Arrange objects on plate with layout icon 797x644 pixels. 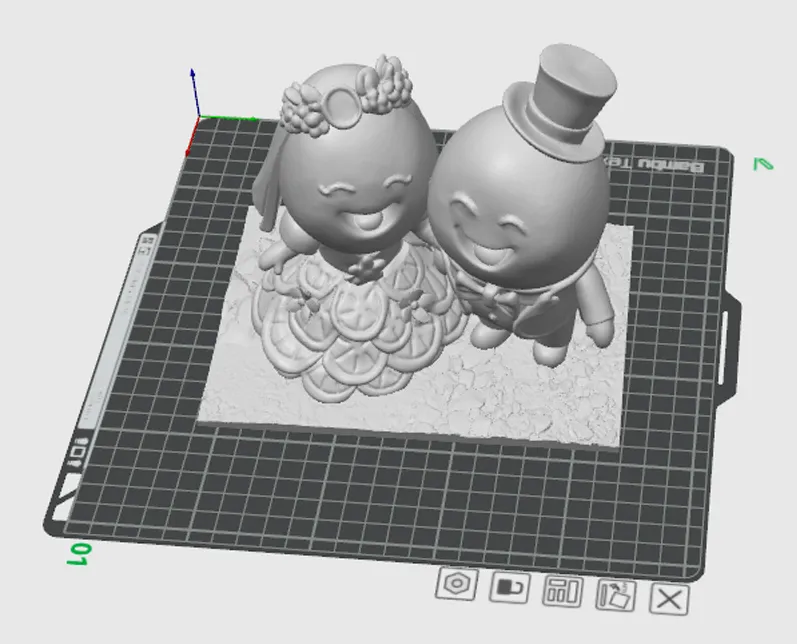[563, 591]
